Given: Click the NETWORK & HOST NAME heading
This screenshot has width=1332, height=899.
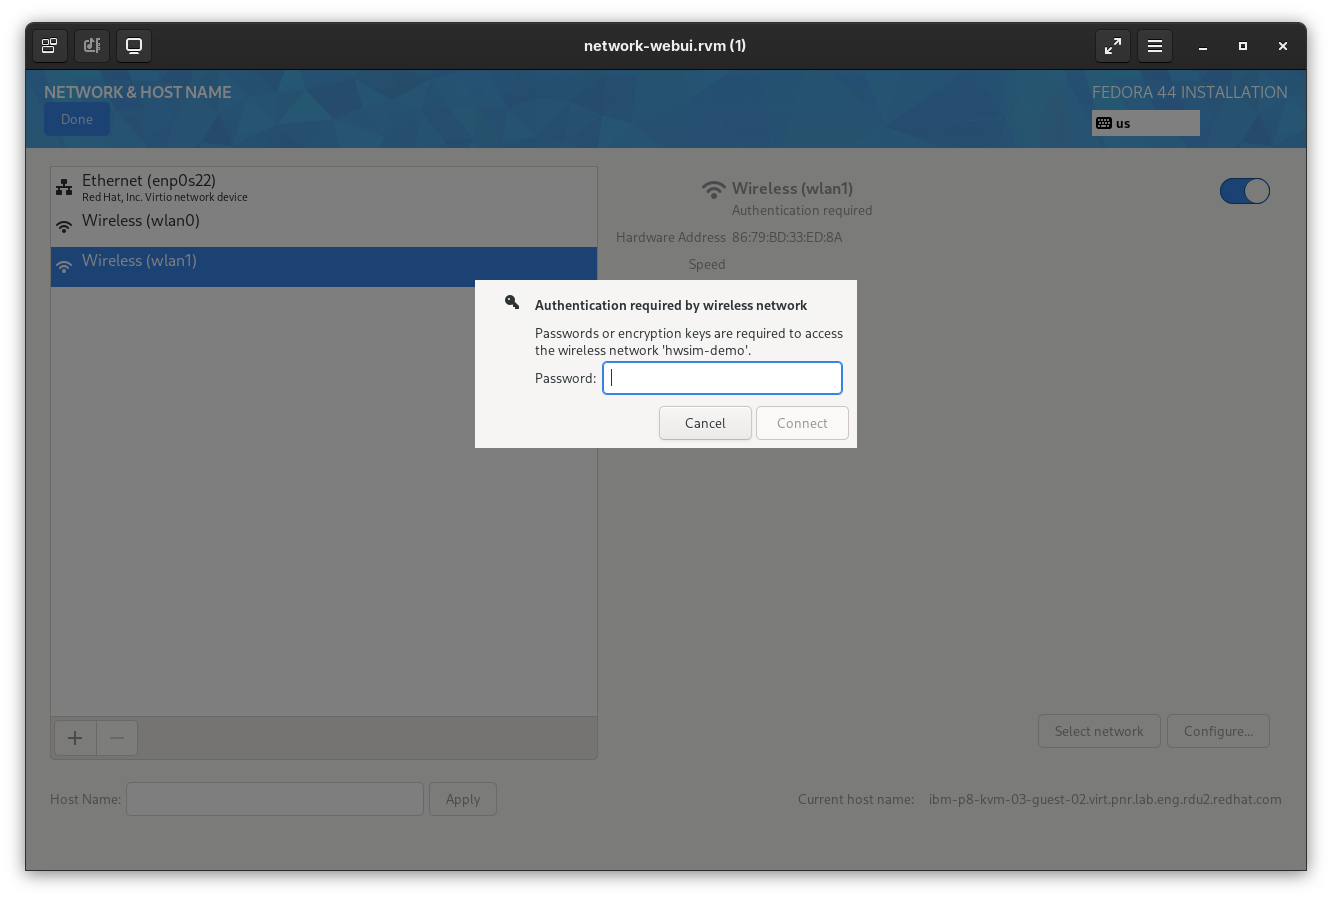Looking at the screenshot, I should pyautogui.click(x=138, y=92).
